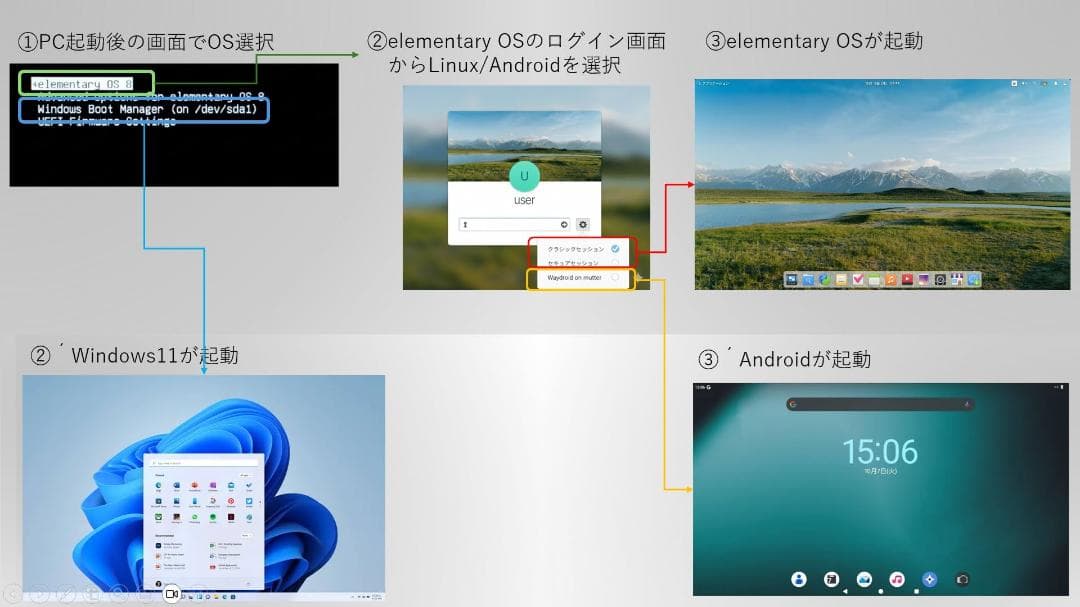The height and width of the screenshot is (607, 1080).
Task: Open Files in the elementary dock
Action: [x=808, y=279]
